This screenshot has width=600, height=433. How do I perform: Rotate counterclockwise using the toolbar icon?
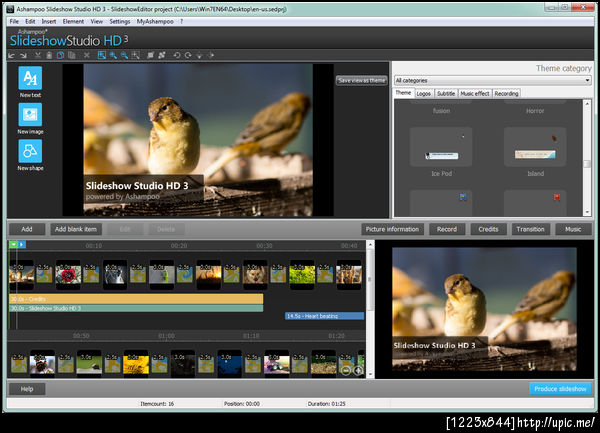click(176, 56)
